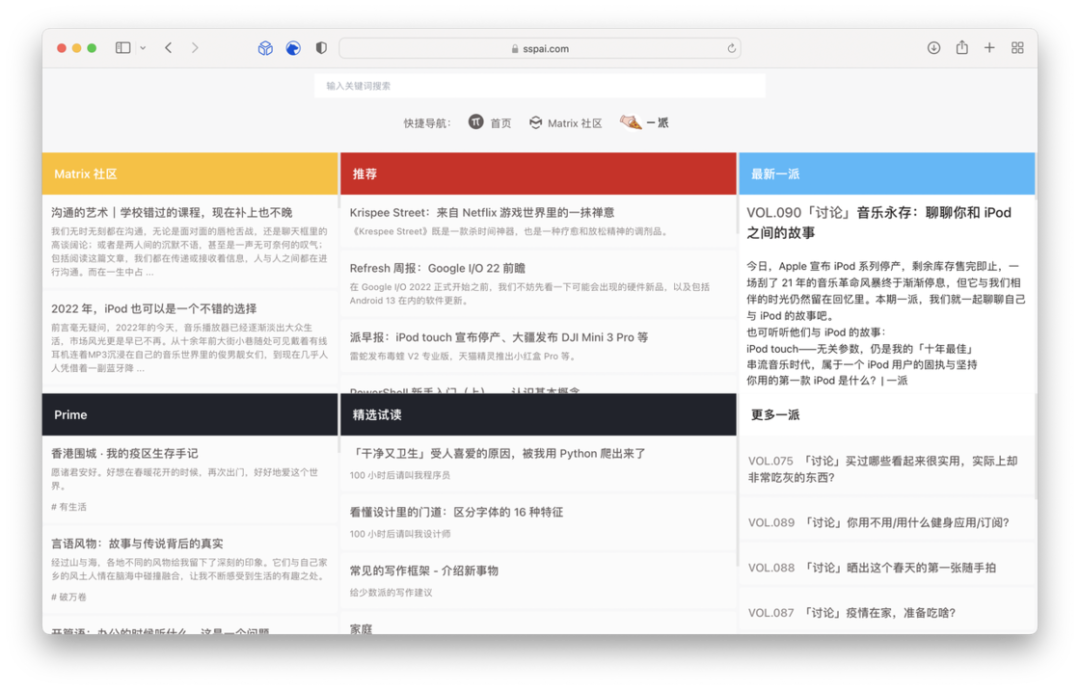Open article 2022 年，iPod 也可以是一个不错的选择
1080x690 pixels.
click(x=154, y=309)
